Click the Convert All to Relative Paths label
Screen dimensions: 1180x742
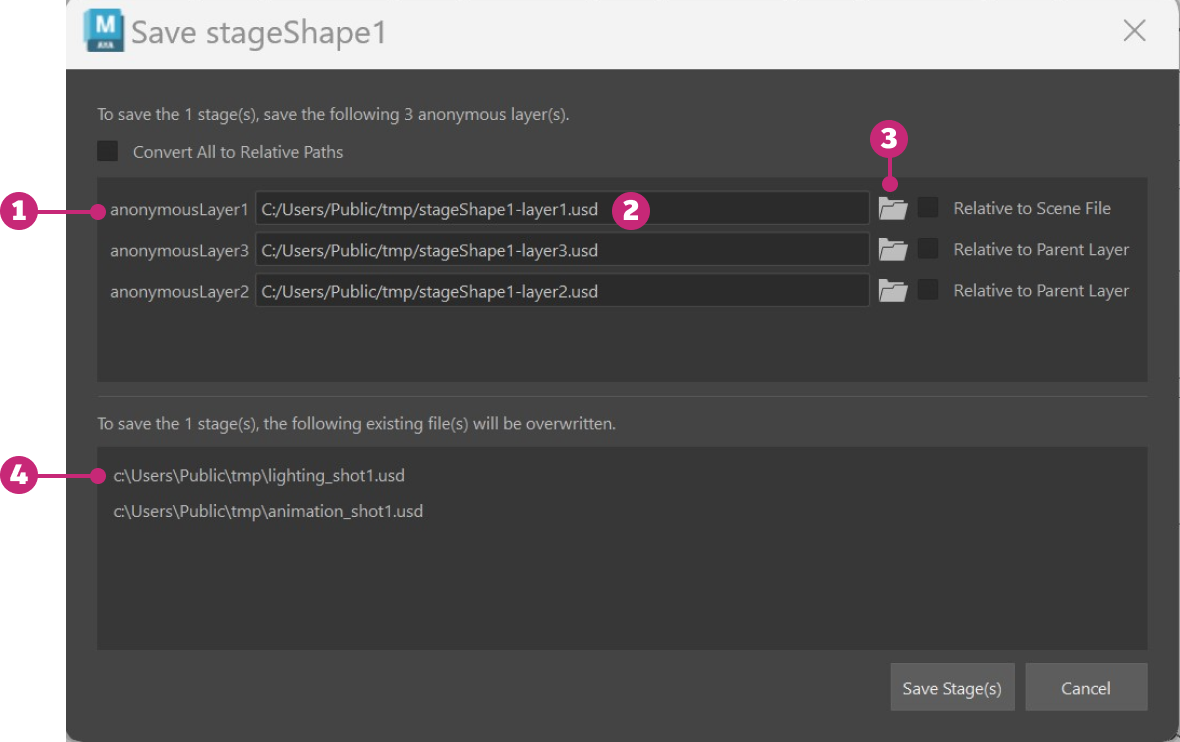point(238,153)
